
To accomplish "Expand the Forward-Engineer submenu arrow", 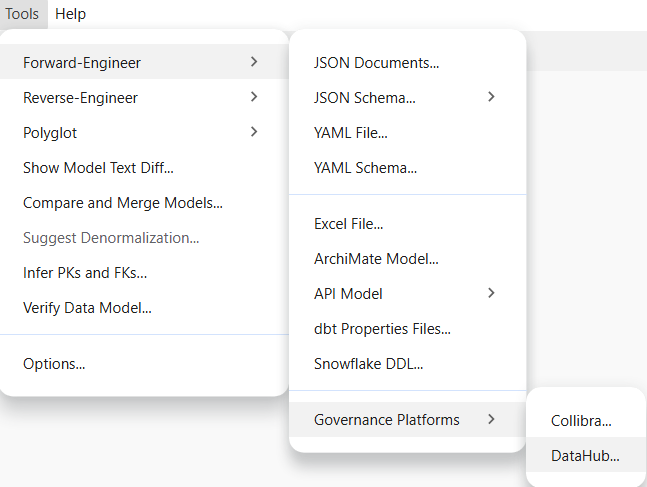I will (x=254, y=63).
